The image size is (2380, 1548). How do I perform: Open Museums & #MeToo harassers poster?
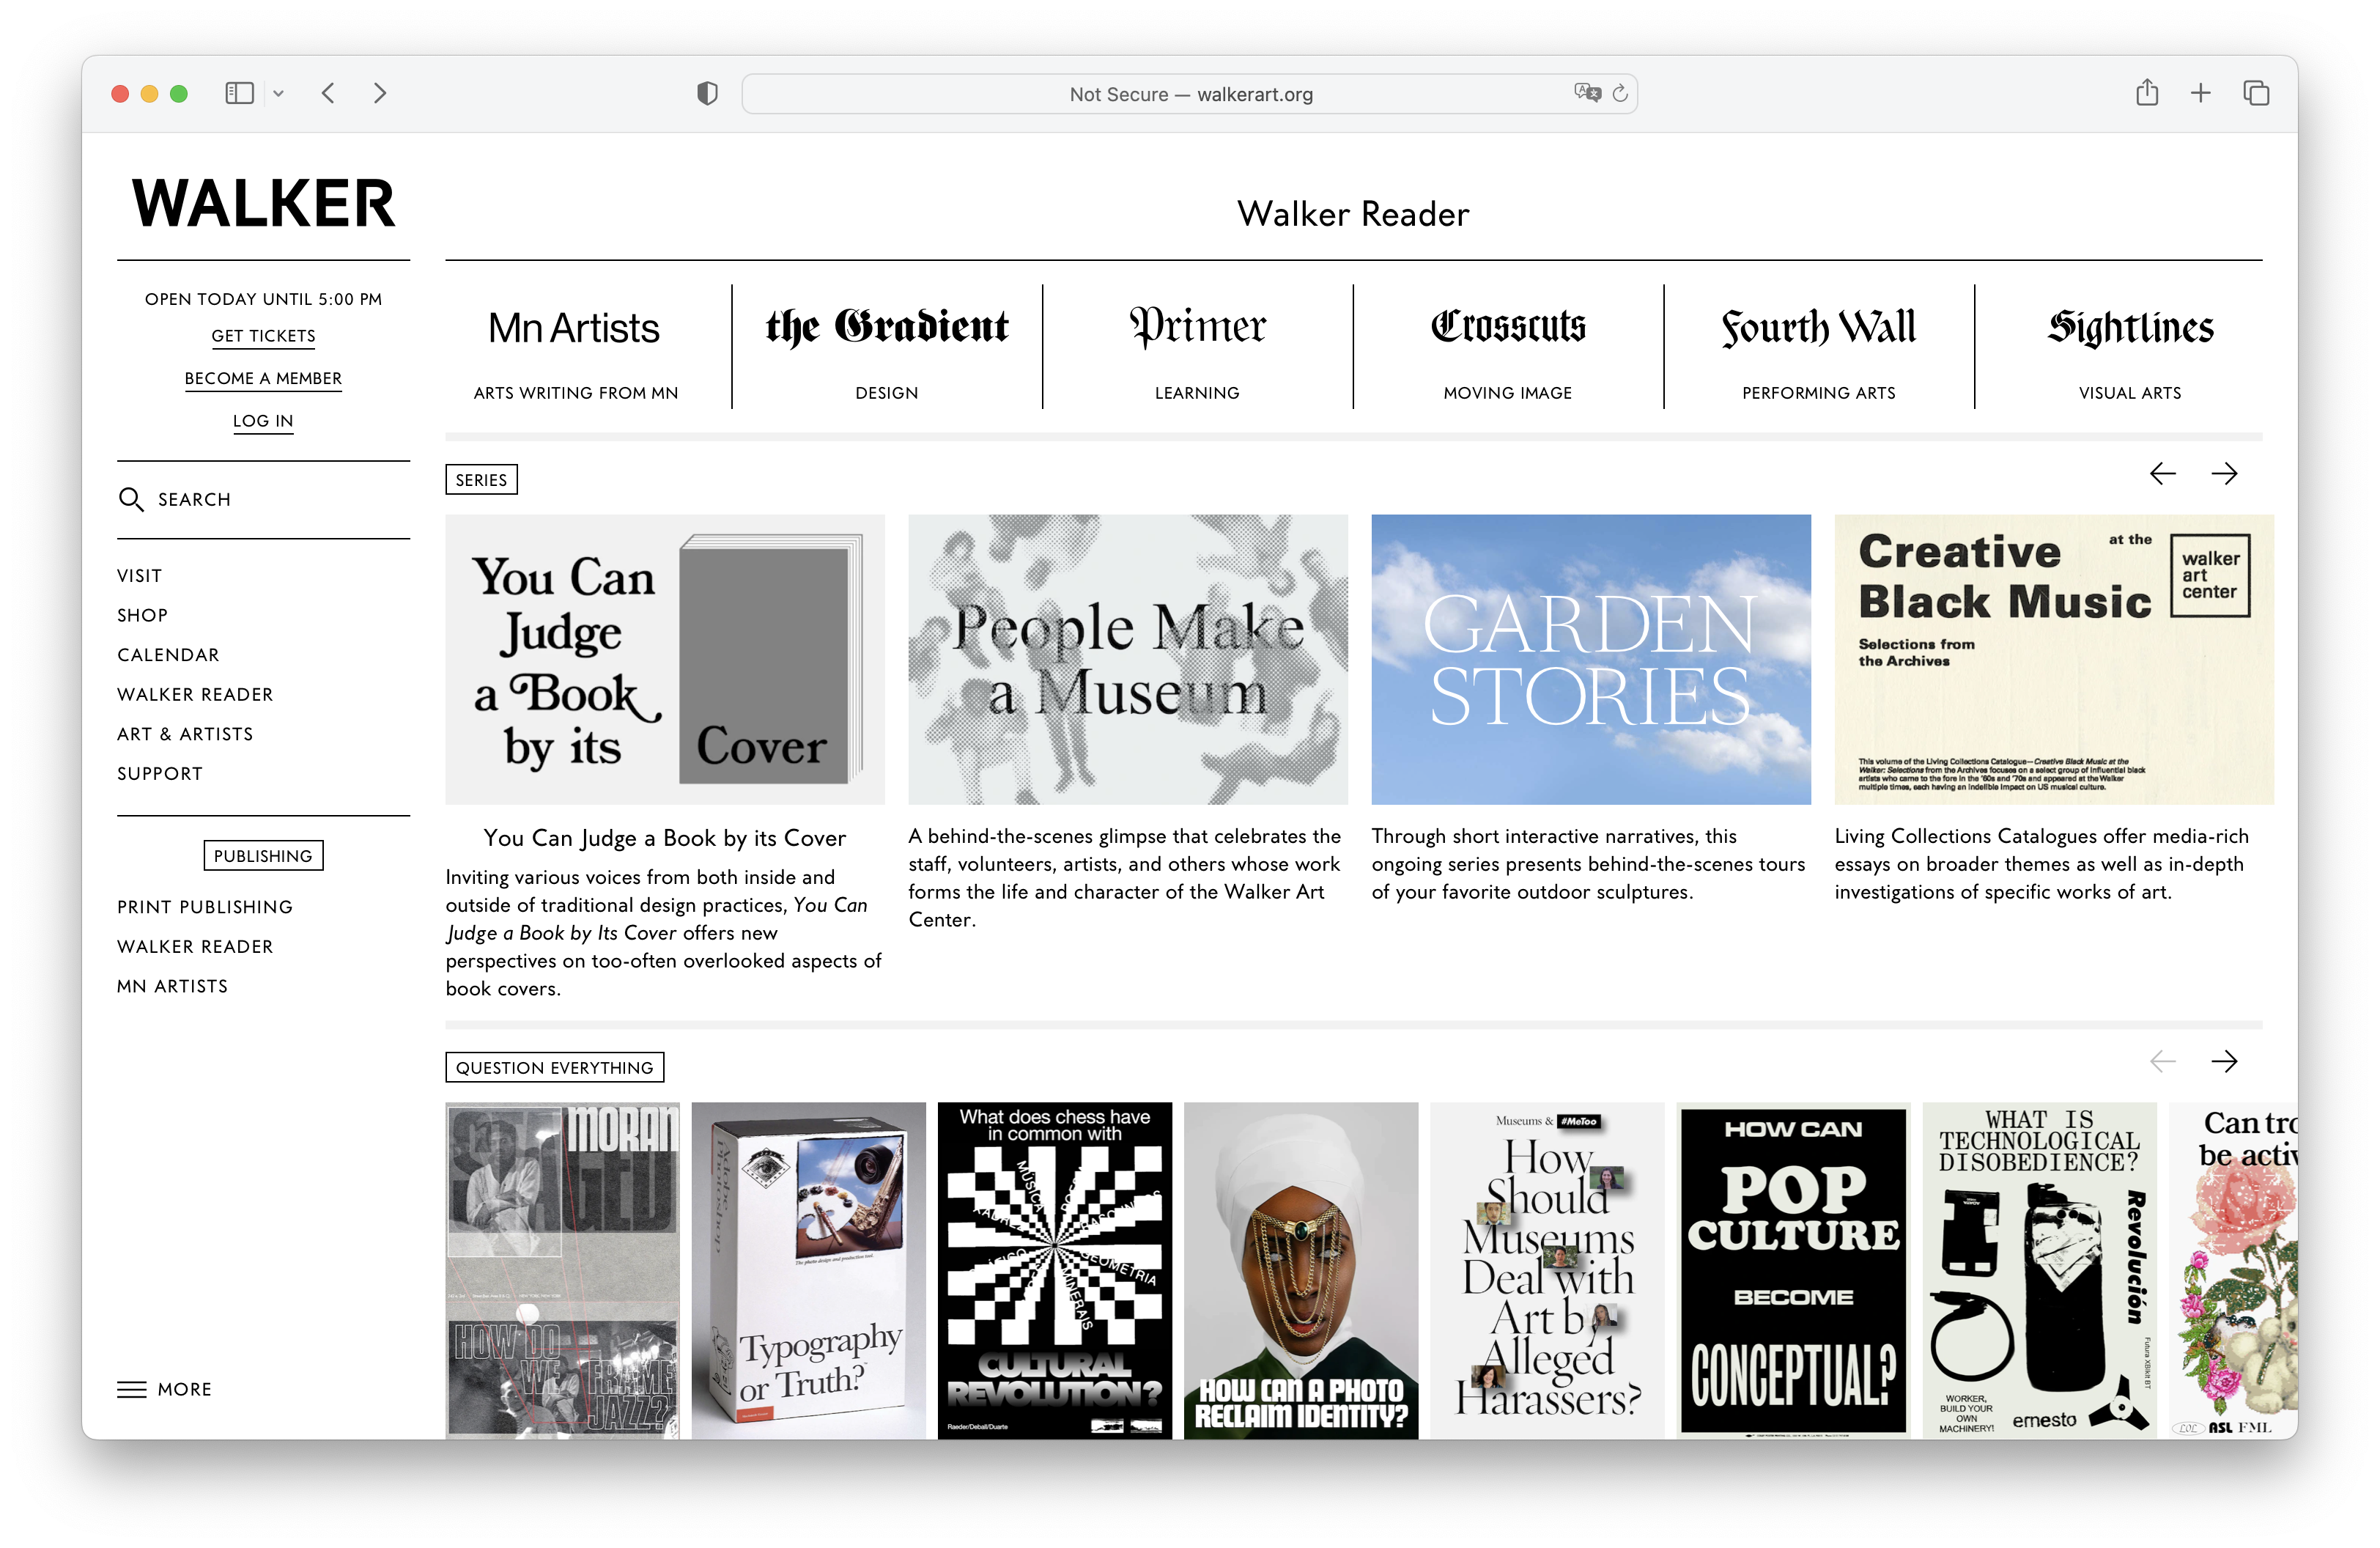tap(1547, 1270)
